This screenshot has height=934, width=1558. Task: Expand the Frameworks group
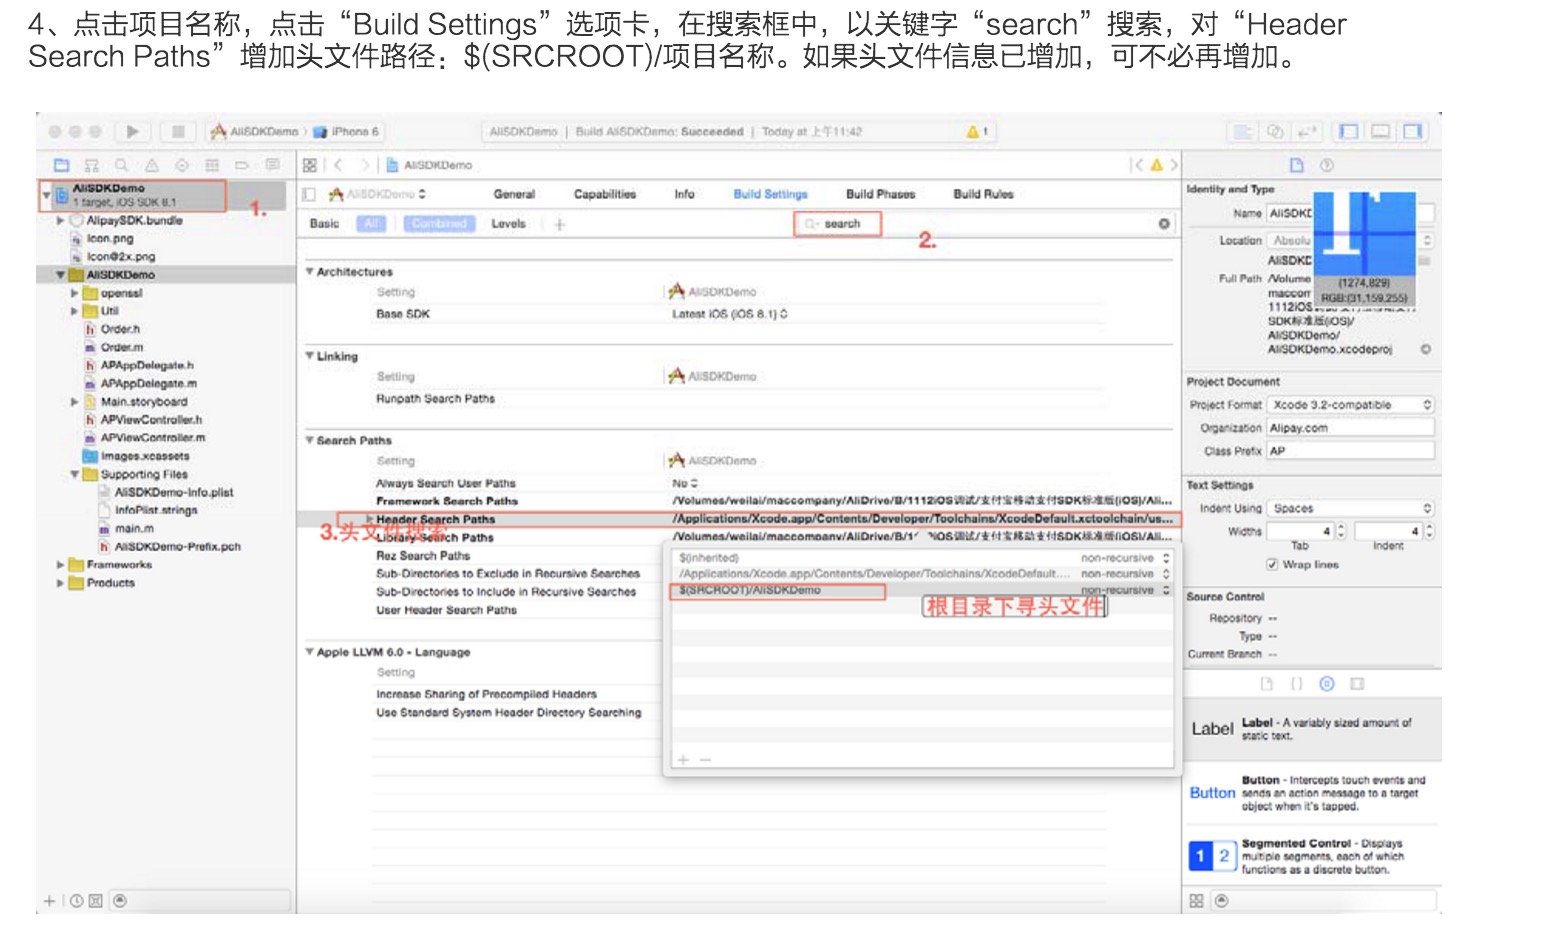pos(60,565)
